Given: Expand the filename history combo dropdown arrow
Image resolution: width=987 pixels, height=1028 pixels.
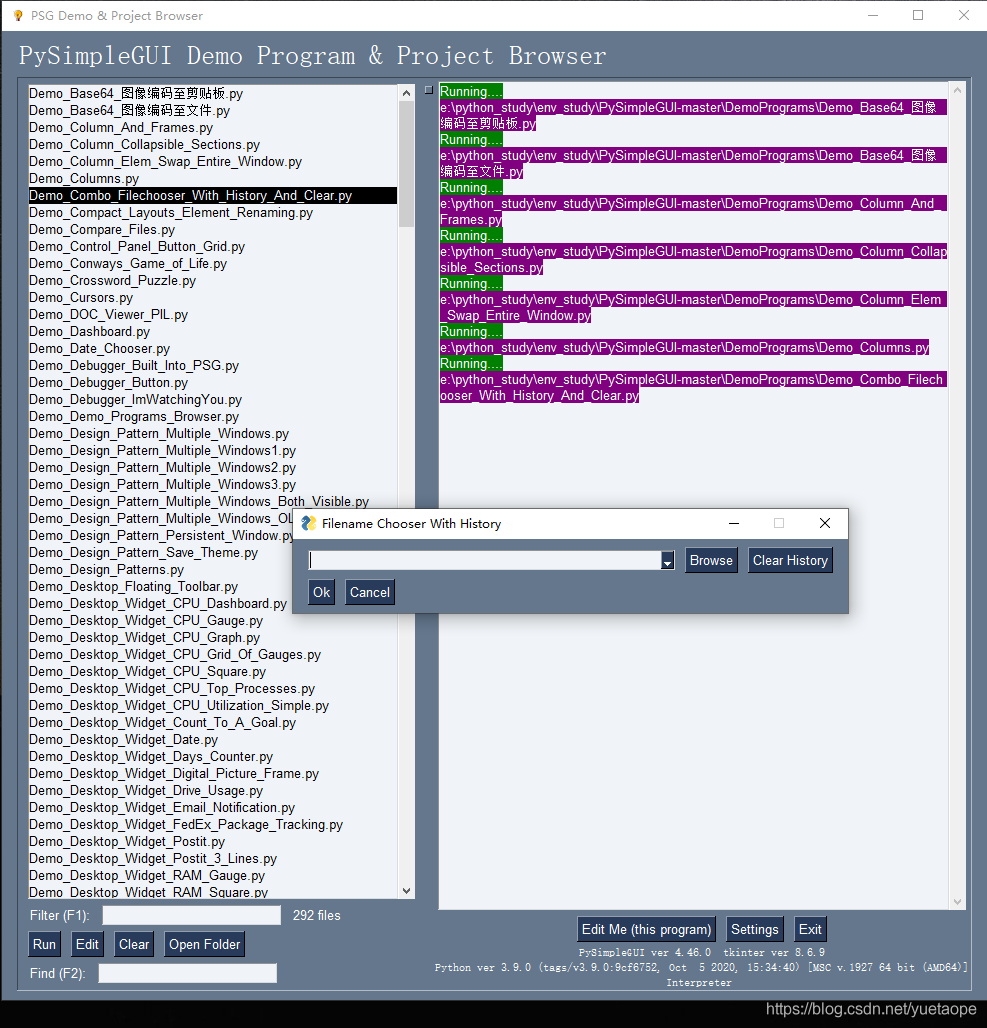Looking at the screenshot, I should 667,561.
